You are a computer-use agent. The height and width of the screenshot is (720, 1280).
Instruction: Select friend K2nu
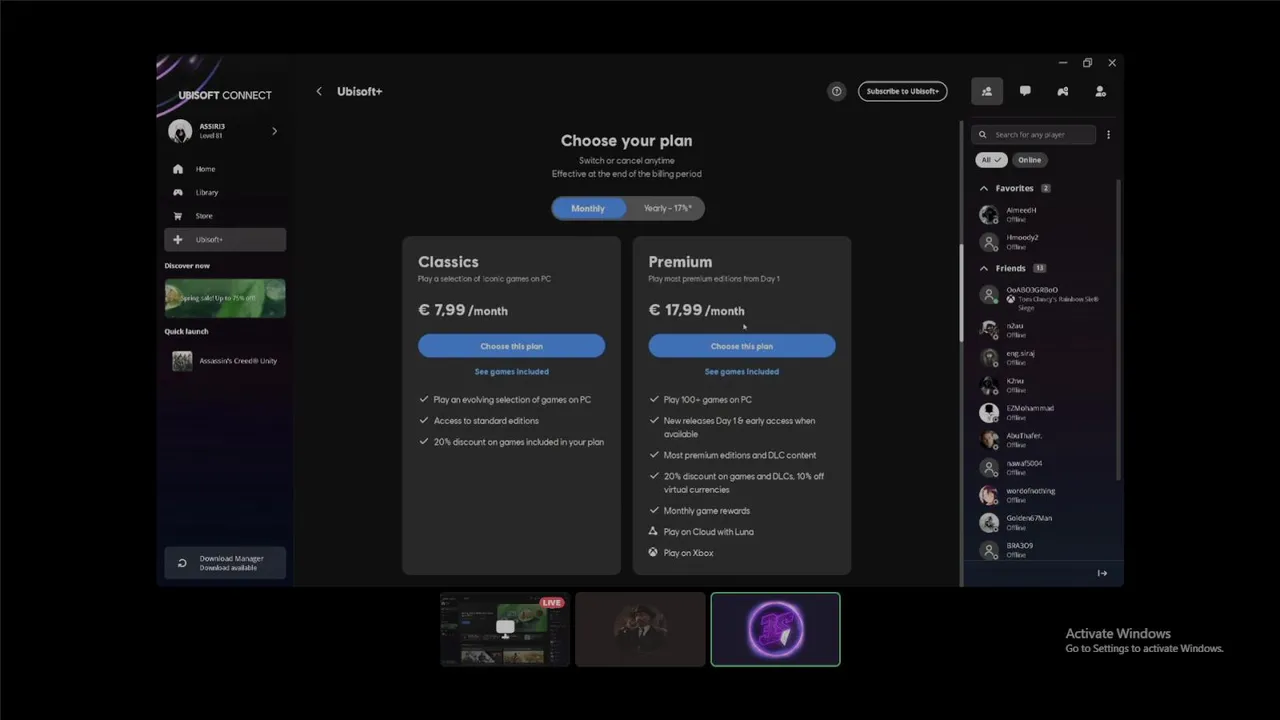point(1043,385)
